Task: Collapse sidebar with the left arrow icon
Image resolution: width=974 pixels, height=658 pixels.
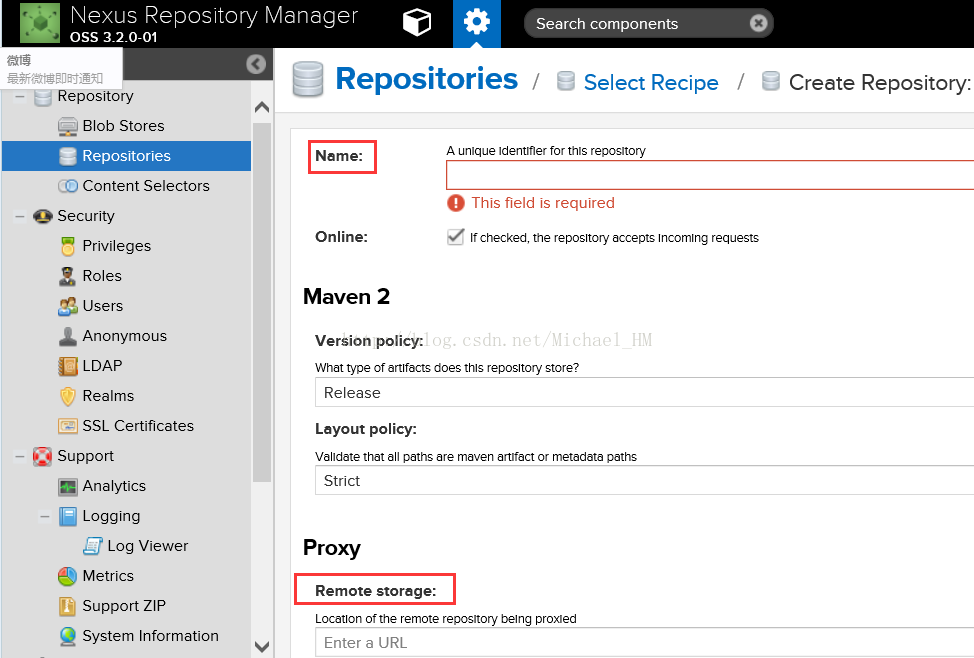Action: (x=256, y=64)
